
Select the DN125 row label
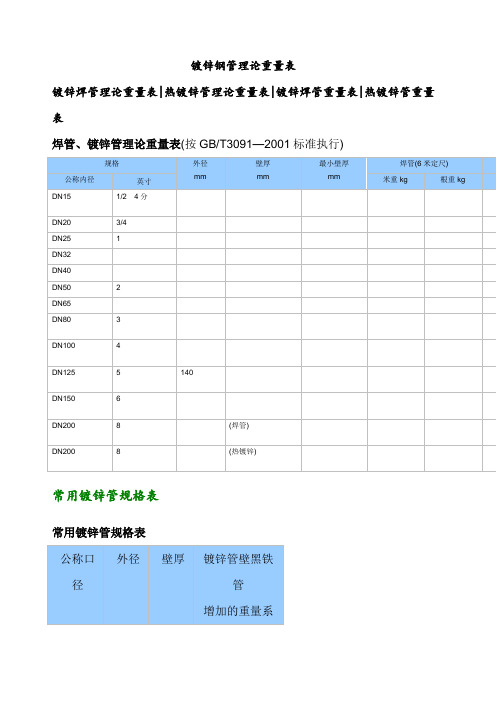64,372
